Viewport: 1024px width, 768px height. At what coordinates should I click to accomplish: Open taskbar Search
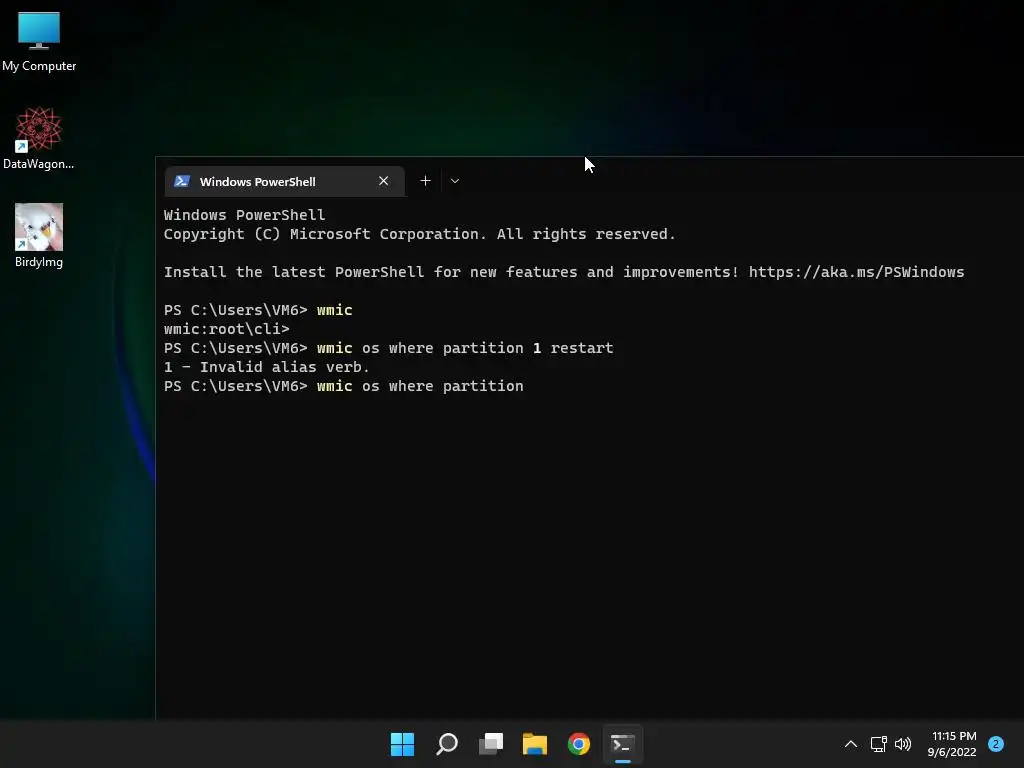tap(447, 744)
